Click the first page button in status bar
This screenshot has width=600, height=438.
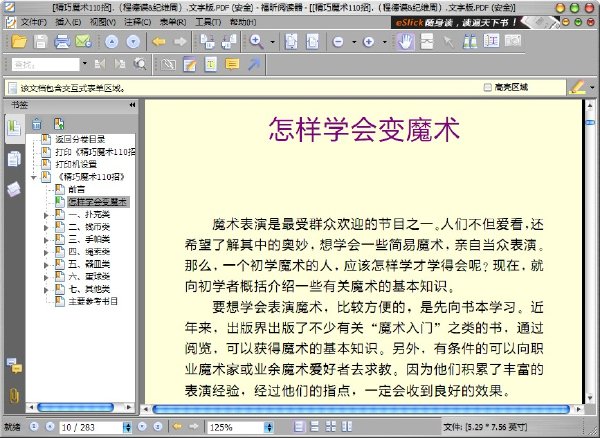click(34, 427)
